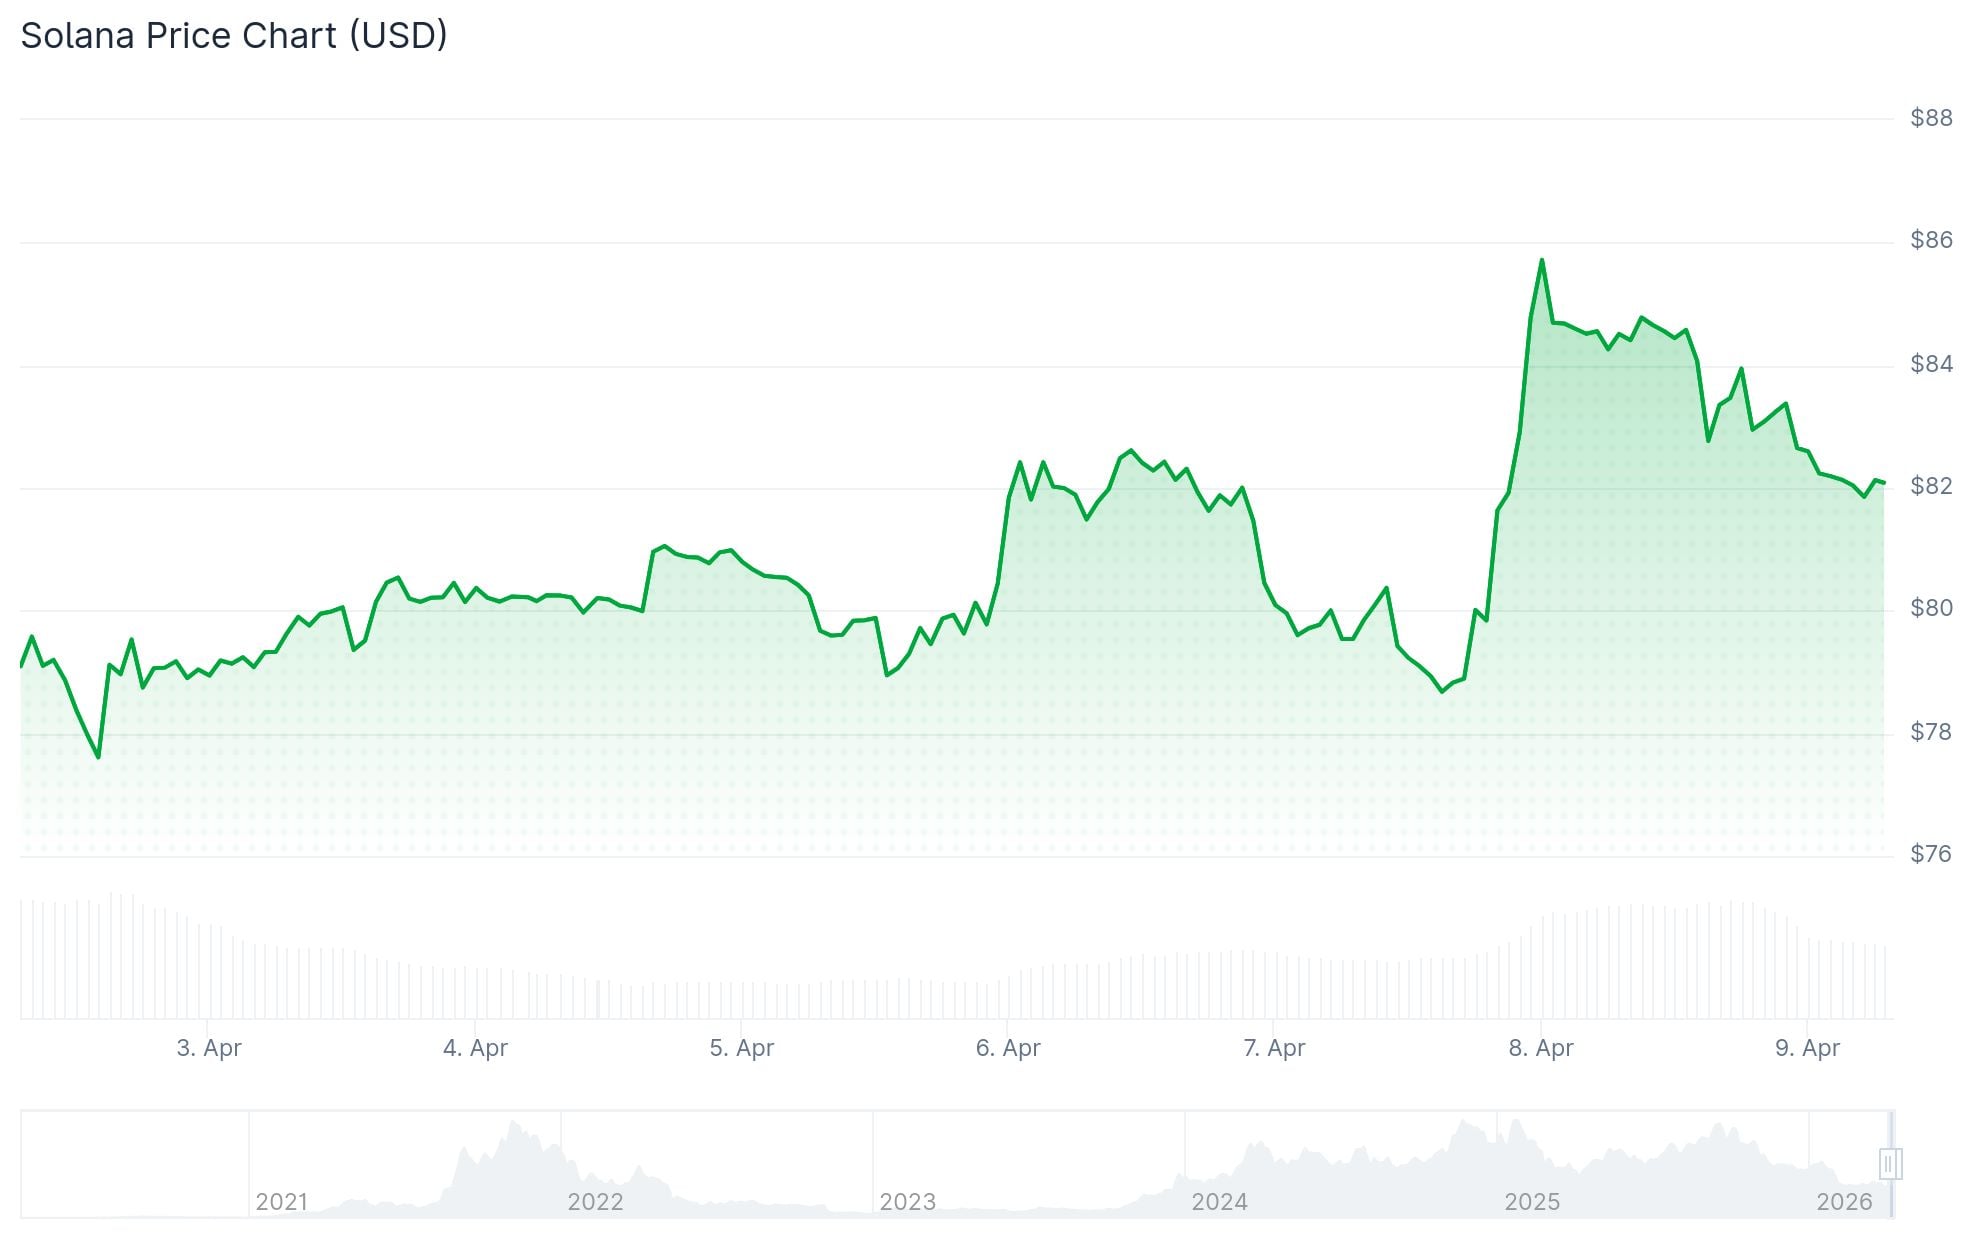Click the 9. Apr date label
Screen dimensions: 1973x1248
1807,1048
